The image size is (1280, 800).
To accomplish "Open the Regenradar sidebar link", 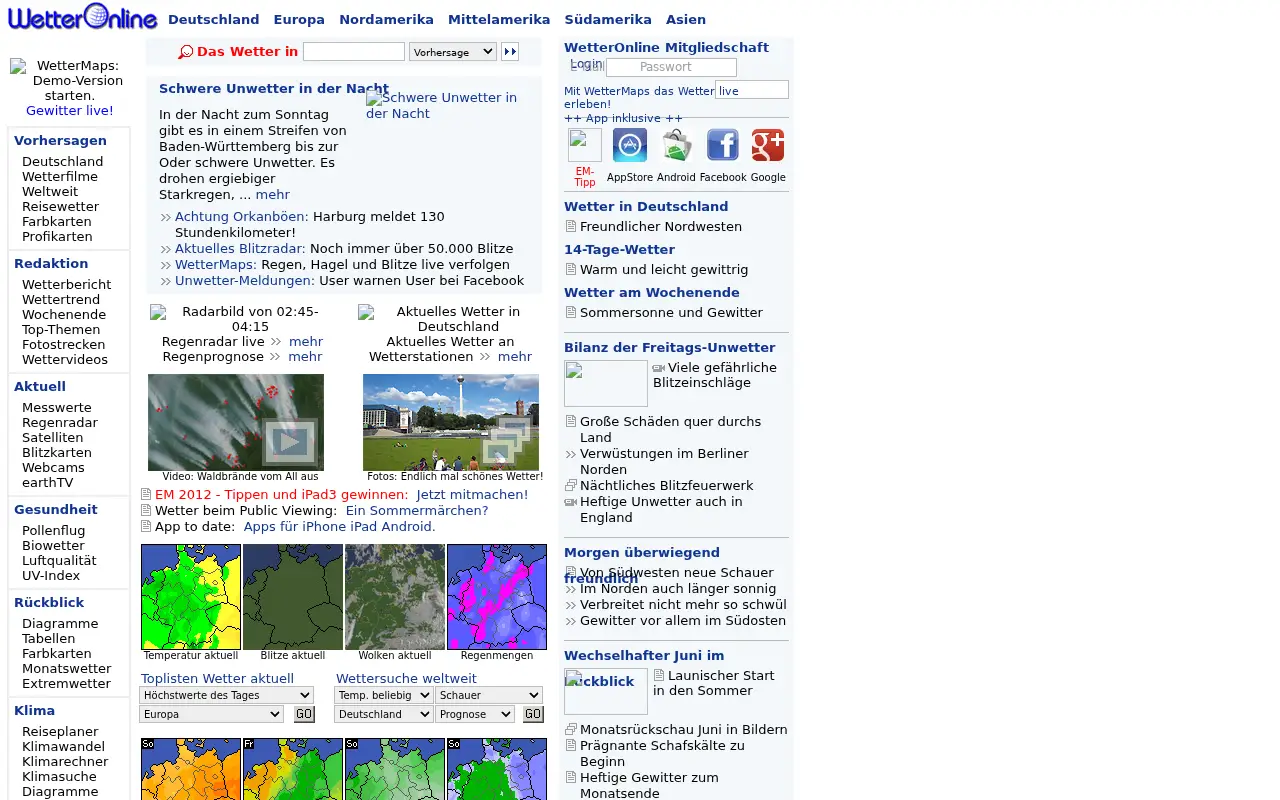I will coord(60,423).
